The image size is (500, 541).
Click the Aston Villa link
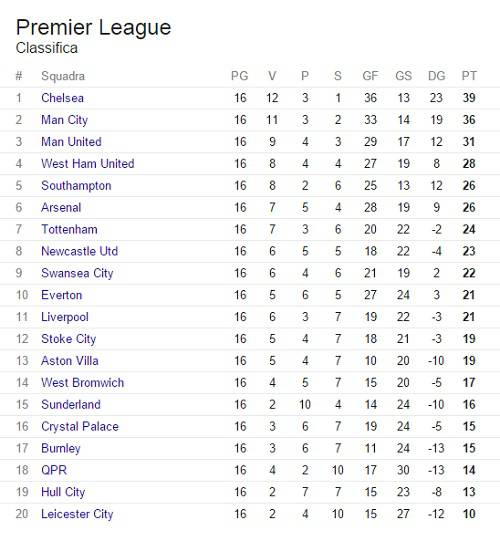pyautogui.click(x=70, y=361)
